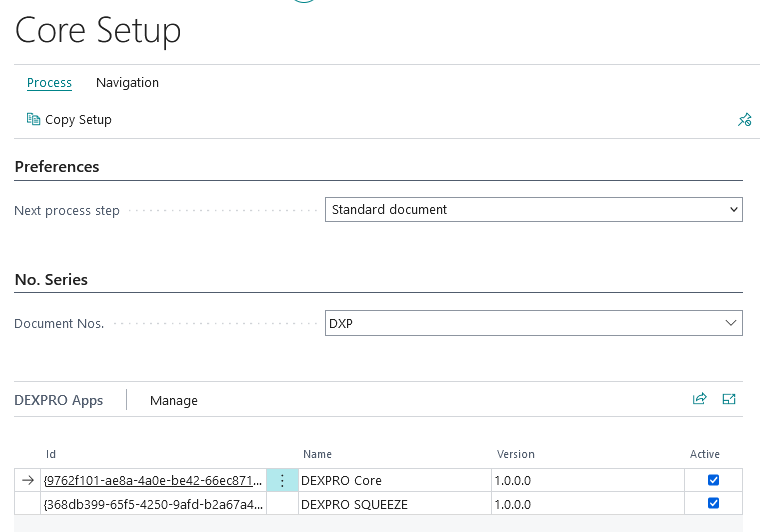Collapse the No. Series section heading
Viewport: 761px width, 532px height.
tap(51, 280)
